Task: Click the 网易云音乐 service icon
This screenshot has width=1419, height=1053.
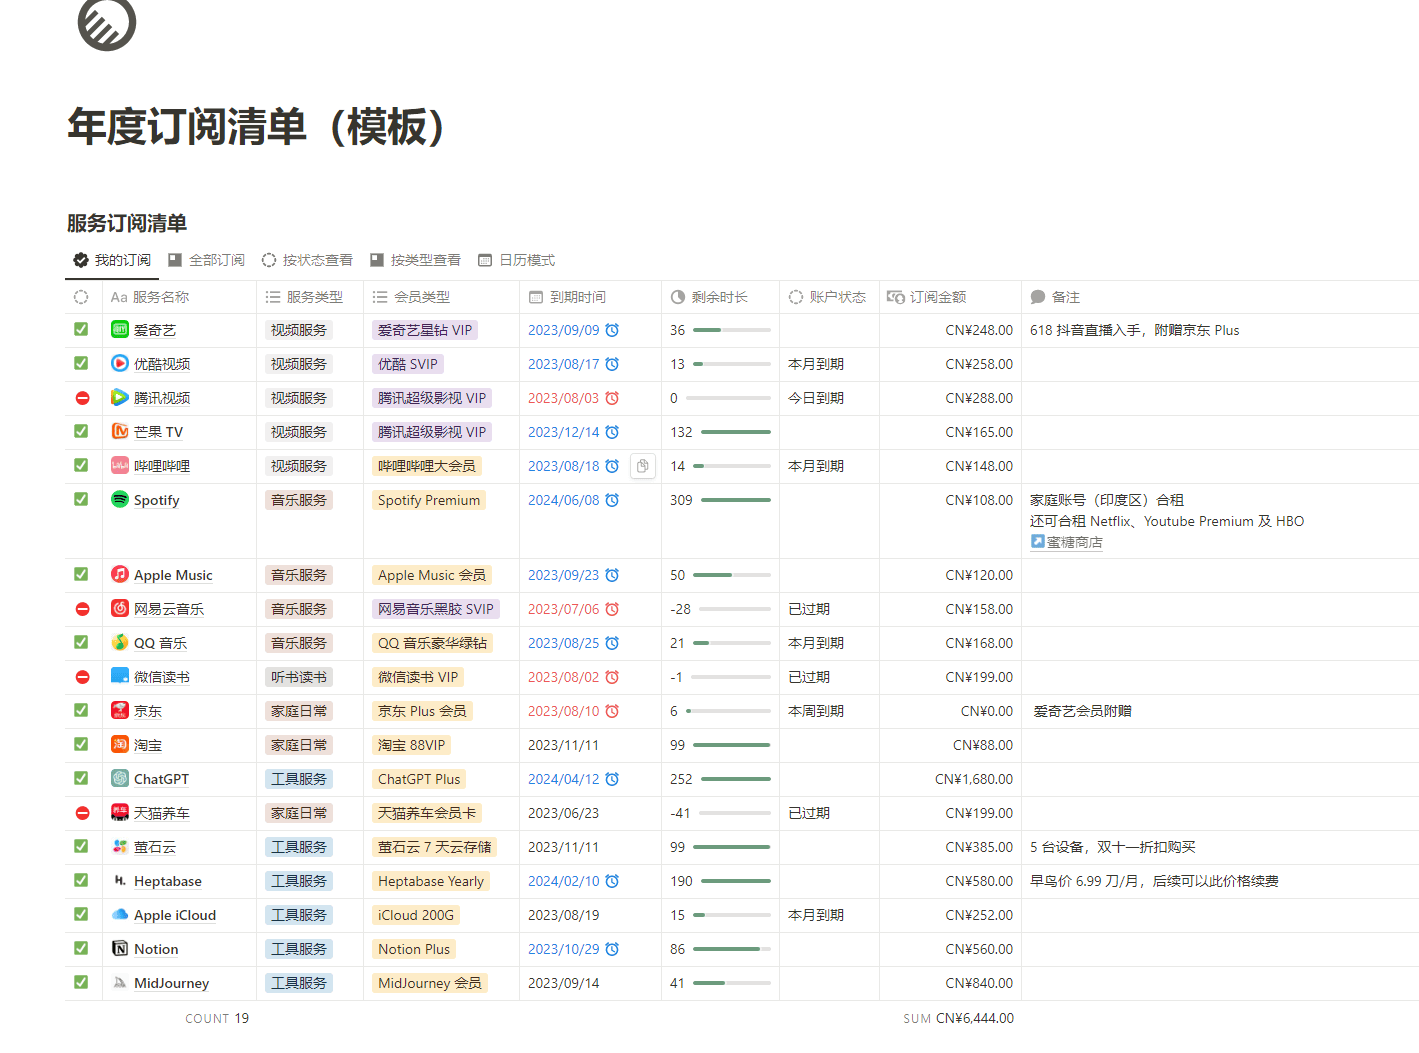Action: (120, 608)
